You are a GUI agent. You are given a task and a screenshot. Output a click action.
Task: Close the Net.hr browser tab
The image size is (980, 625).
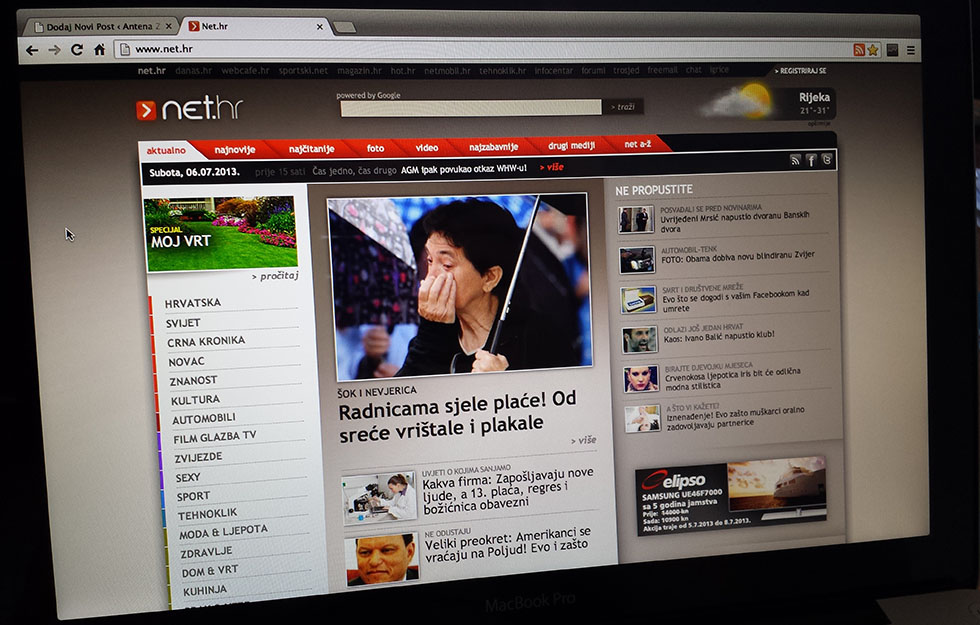click(318, 27)
